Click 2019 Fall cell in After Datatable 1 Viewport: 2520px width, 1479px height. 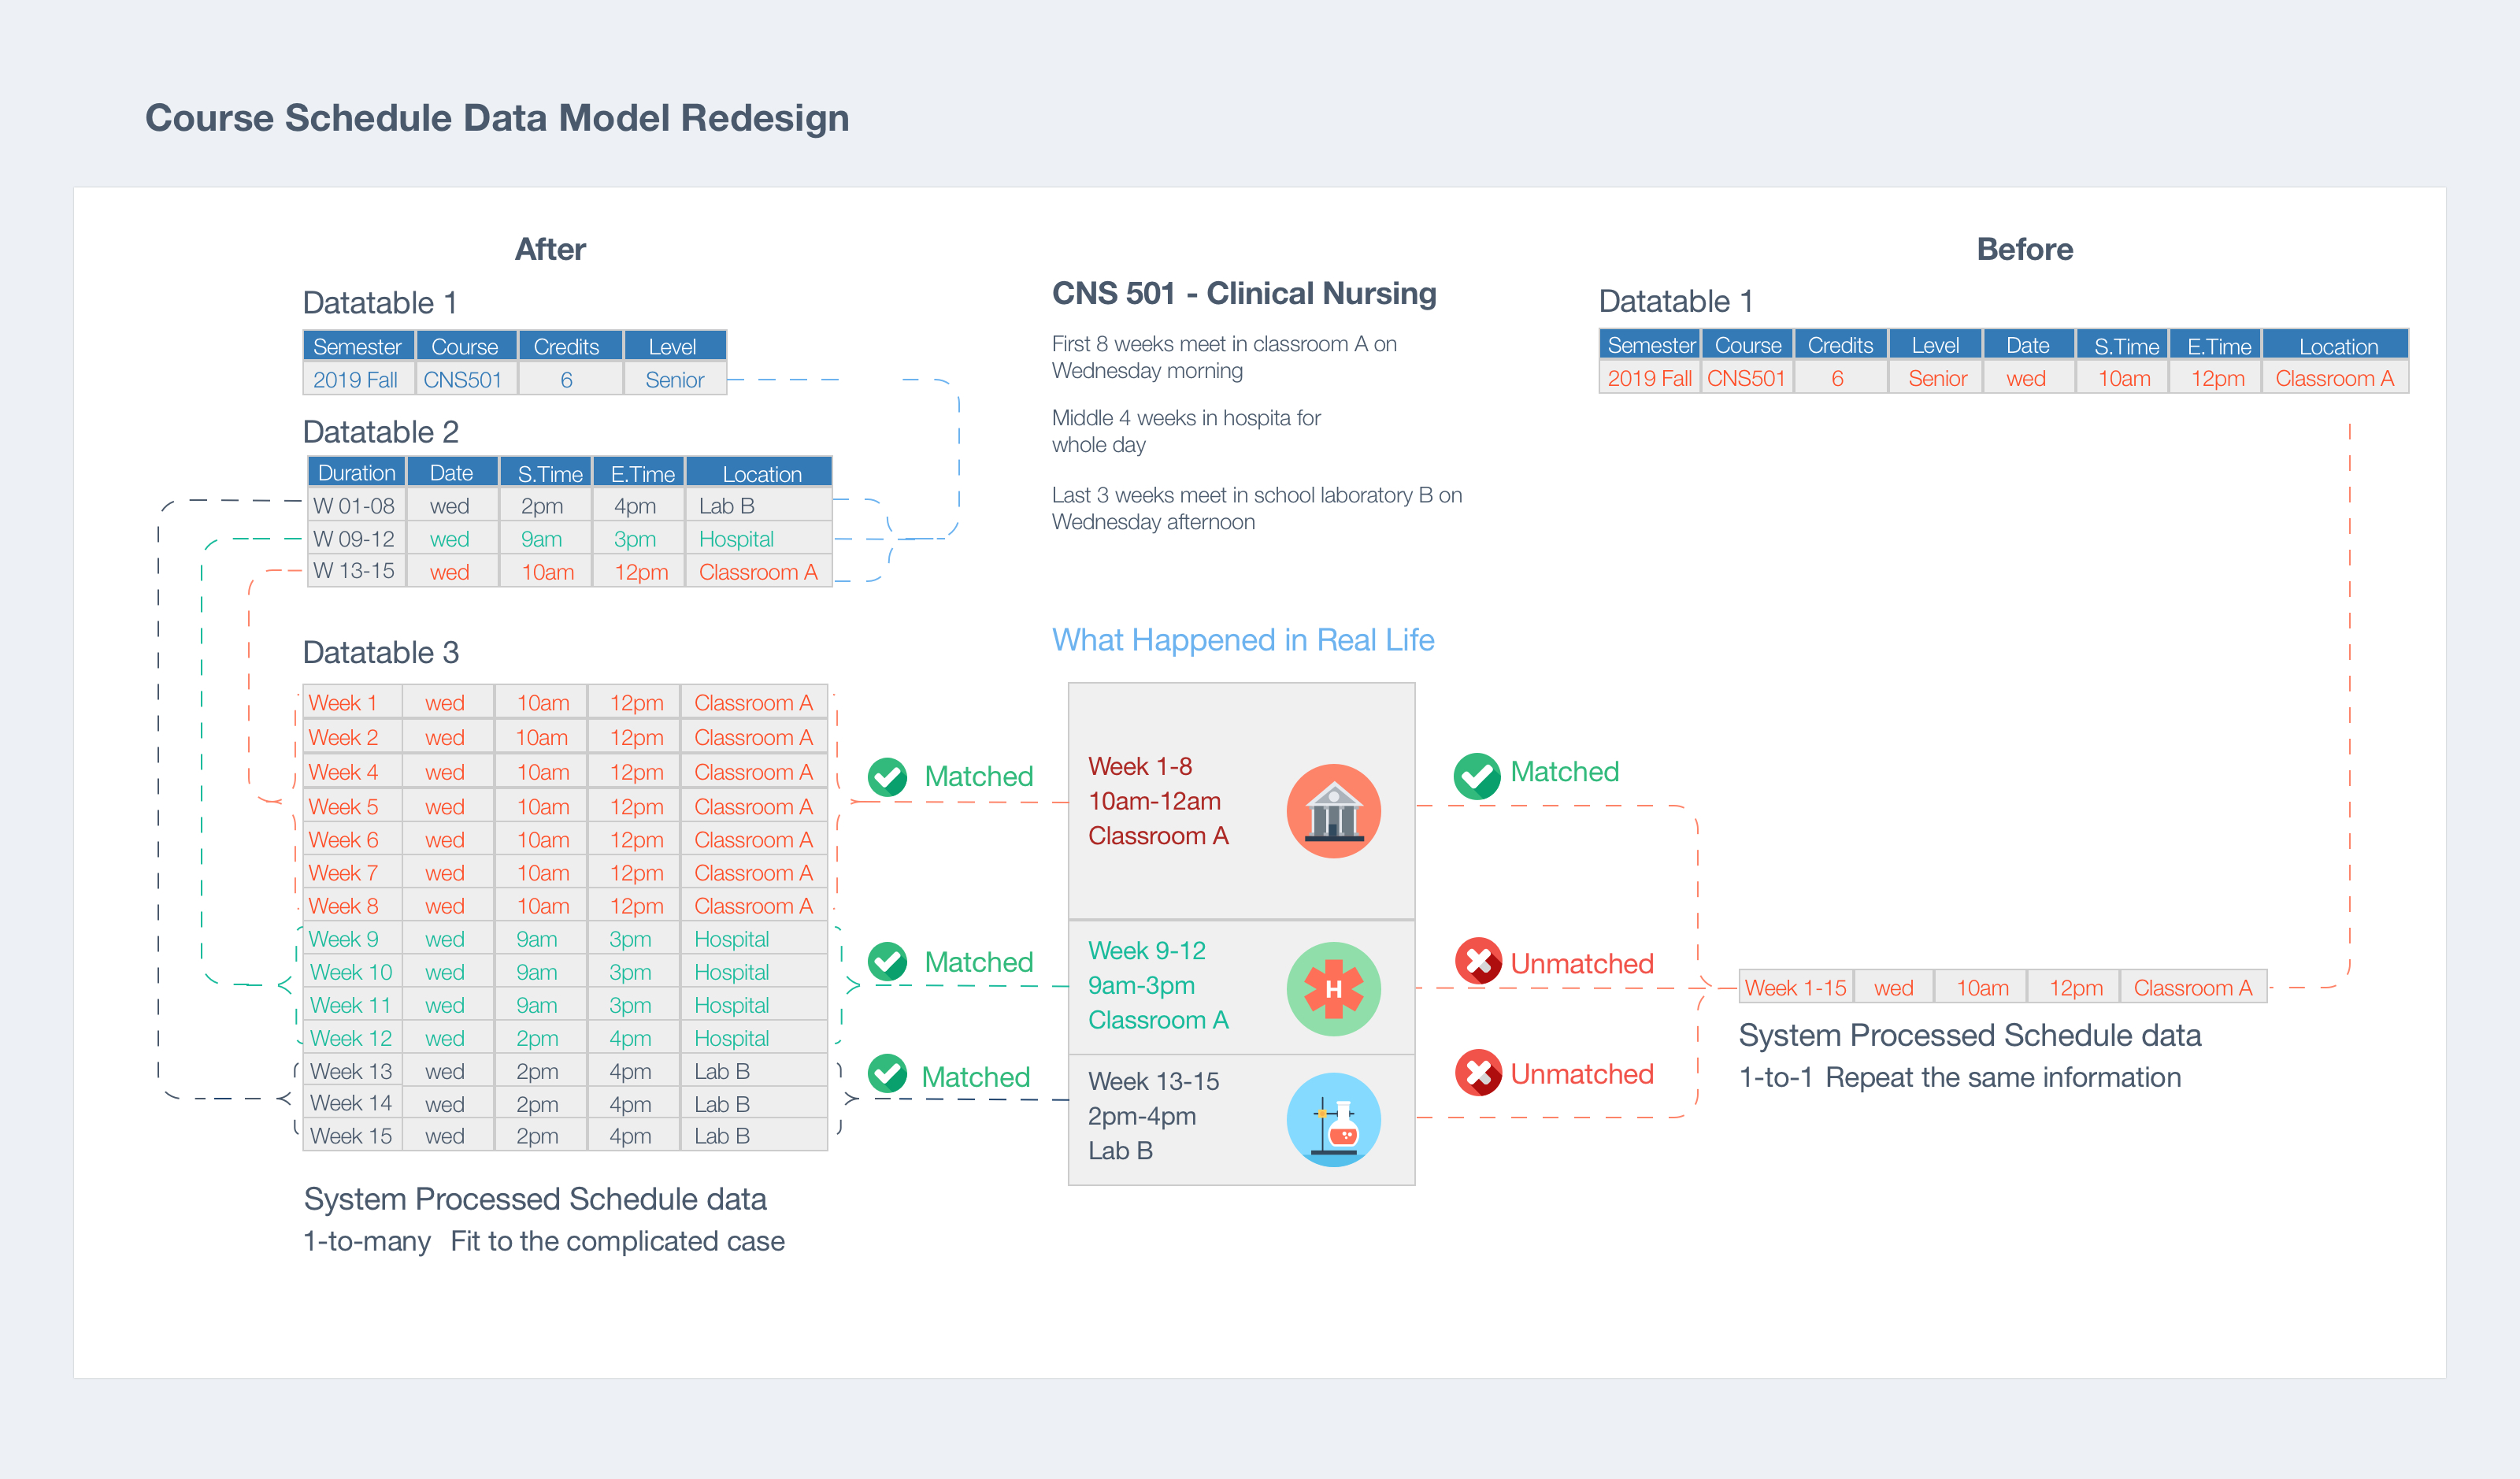(356, 380)
